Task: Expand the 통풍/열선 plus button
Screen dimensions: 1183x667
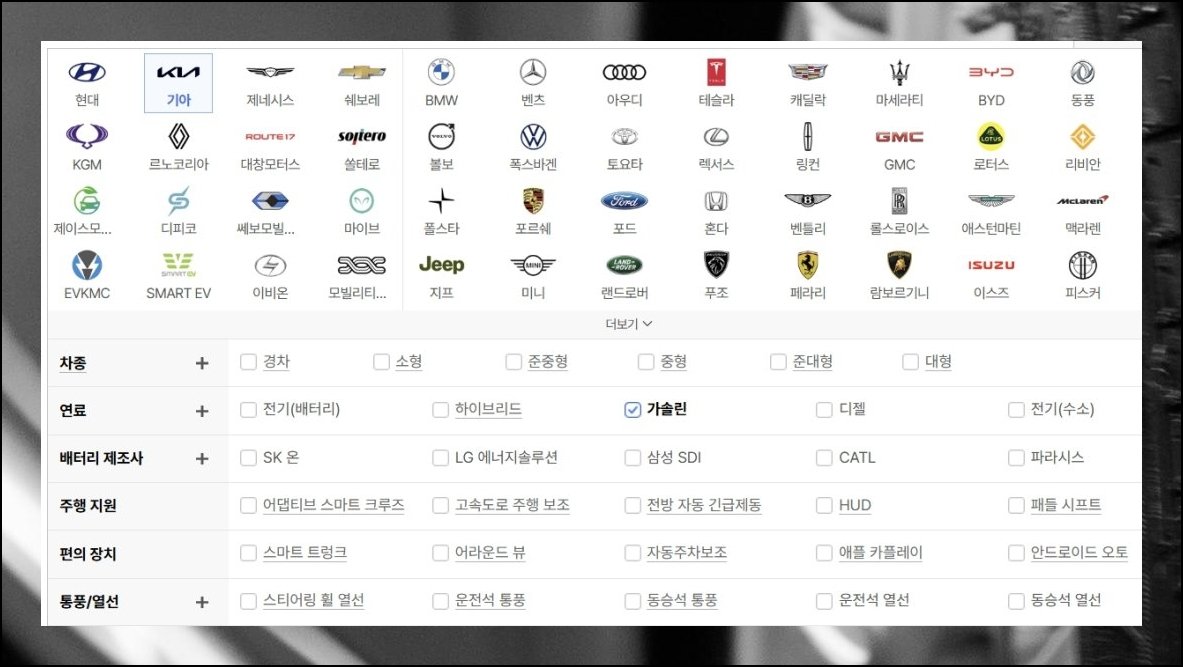Action: click(201, 602)
